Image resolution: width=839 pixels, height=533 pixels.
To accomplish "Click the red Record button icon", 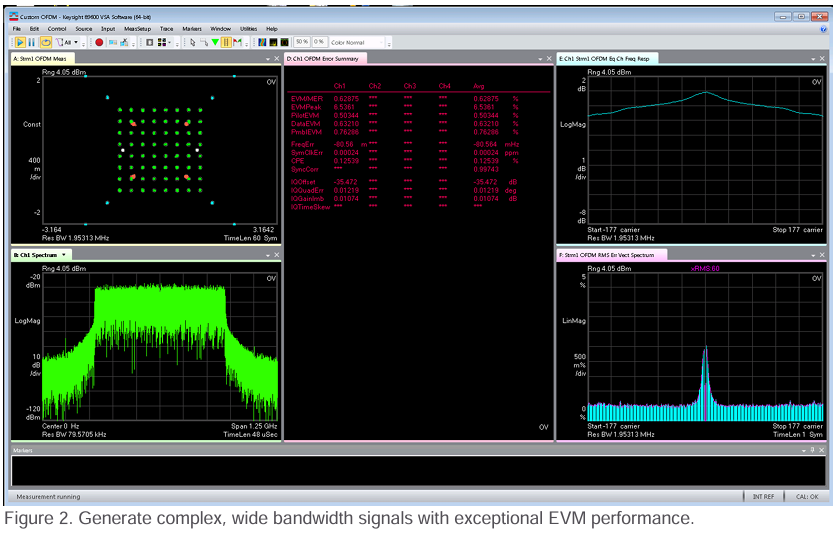I will pos(99,42).
